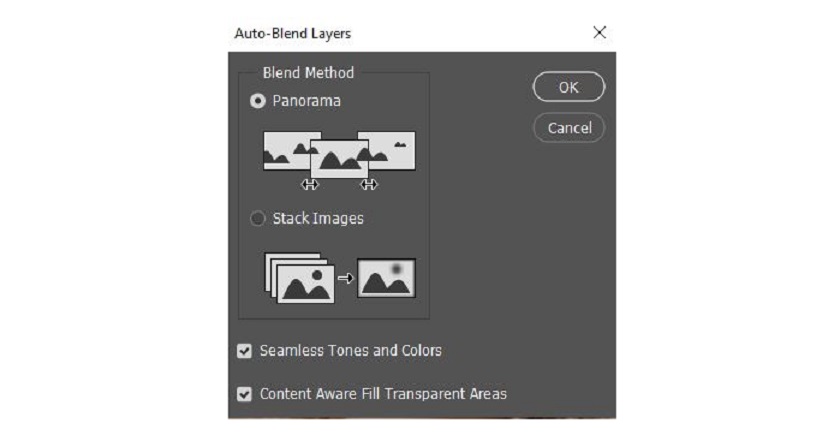Click the Blend Method group heading
This screenshot has height=441, width=840.
pos(308,72)
